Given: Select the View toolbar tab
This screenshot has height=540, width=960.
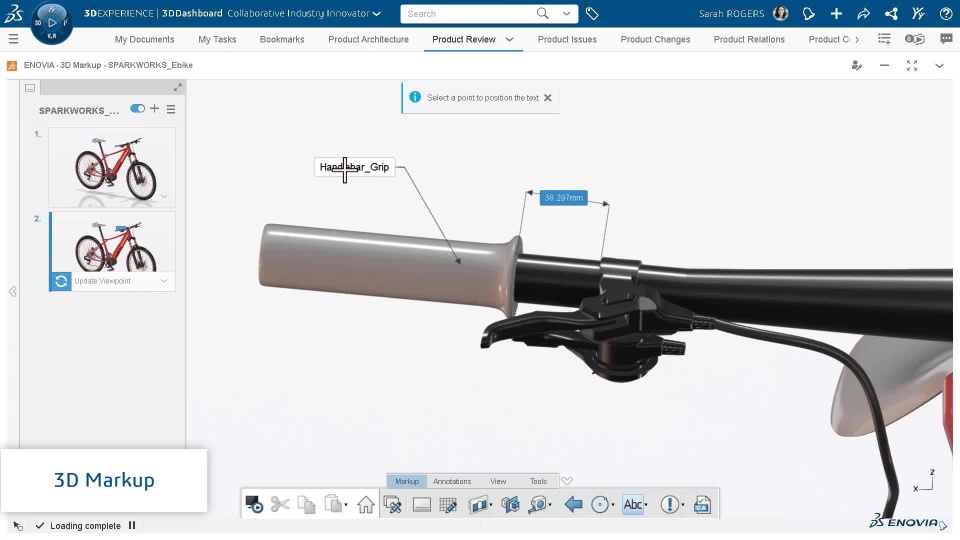Looking at the screenshot, I should tap(498, 481).
